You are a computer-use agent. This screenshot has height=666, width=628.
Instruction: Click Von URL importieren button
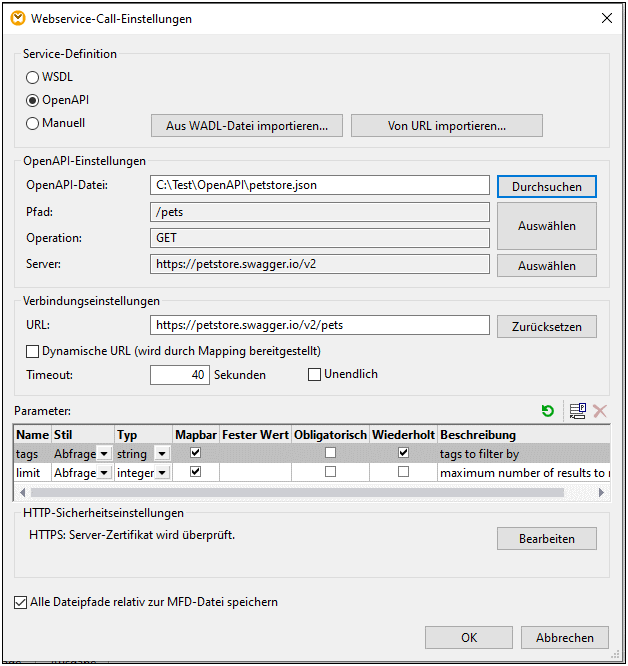pos(447,126)
